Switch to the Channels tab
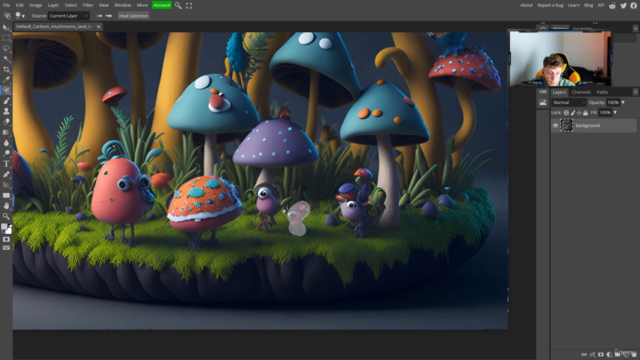The height and width of the screenshot is (360, 640). tap(581, 92)
